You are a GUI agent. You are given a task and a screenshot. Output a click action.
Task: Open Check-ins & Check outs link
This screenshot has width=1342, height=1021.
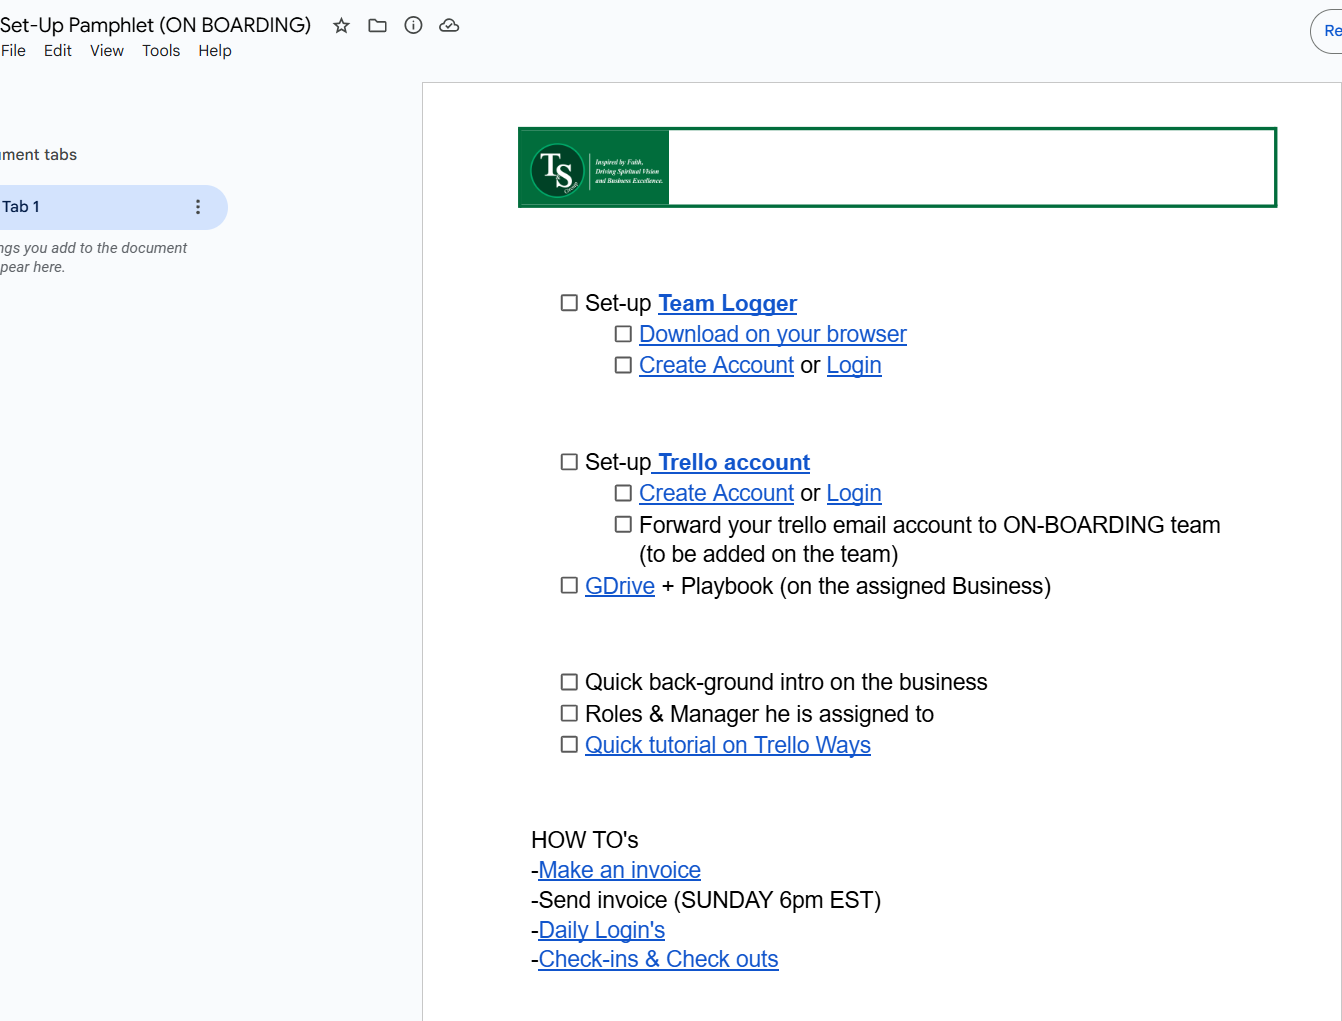tap(658, 959)
